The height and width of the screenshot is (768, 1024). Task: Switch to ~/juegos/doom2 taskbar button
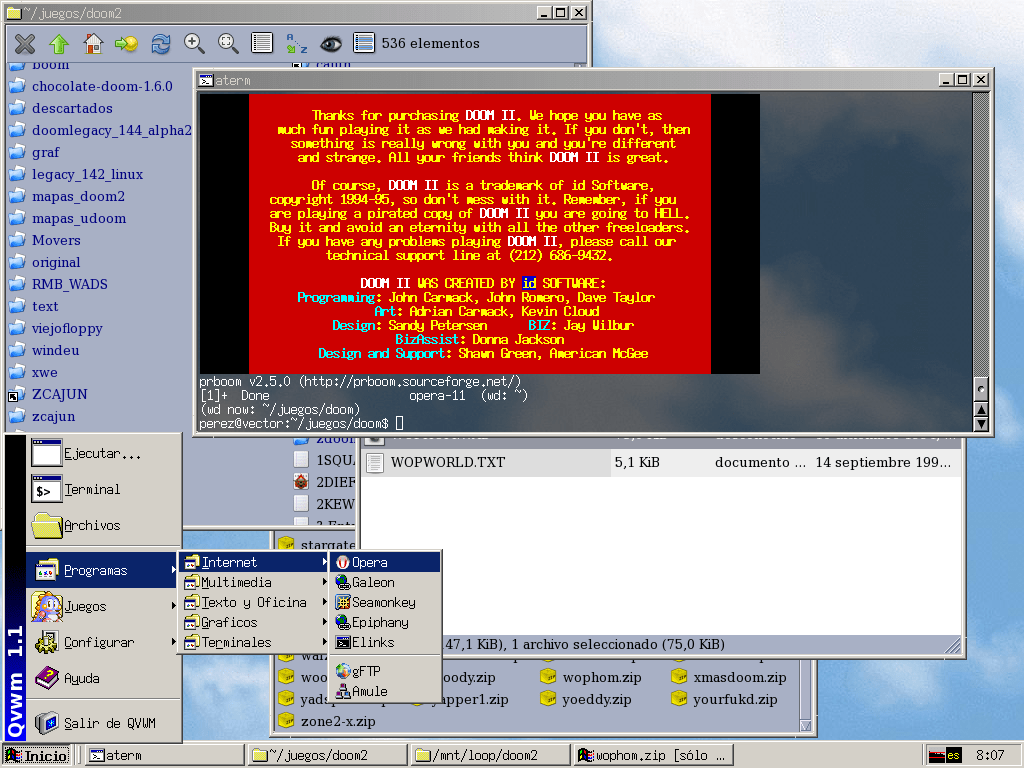(328, 756)
